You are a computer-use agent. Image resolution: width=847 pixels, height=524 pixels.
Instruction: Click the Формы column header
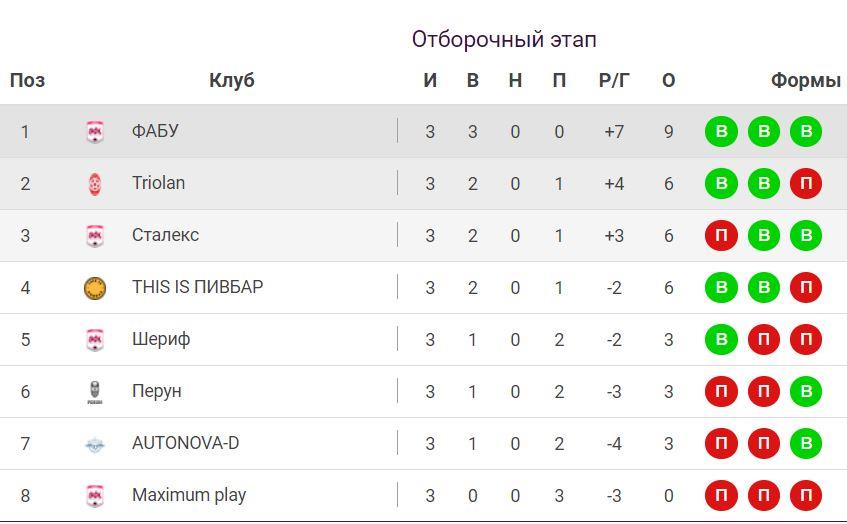(805, 81)
